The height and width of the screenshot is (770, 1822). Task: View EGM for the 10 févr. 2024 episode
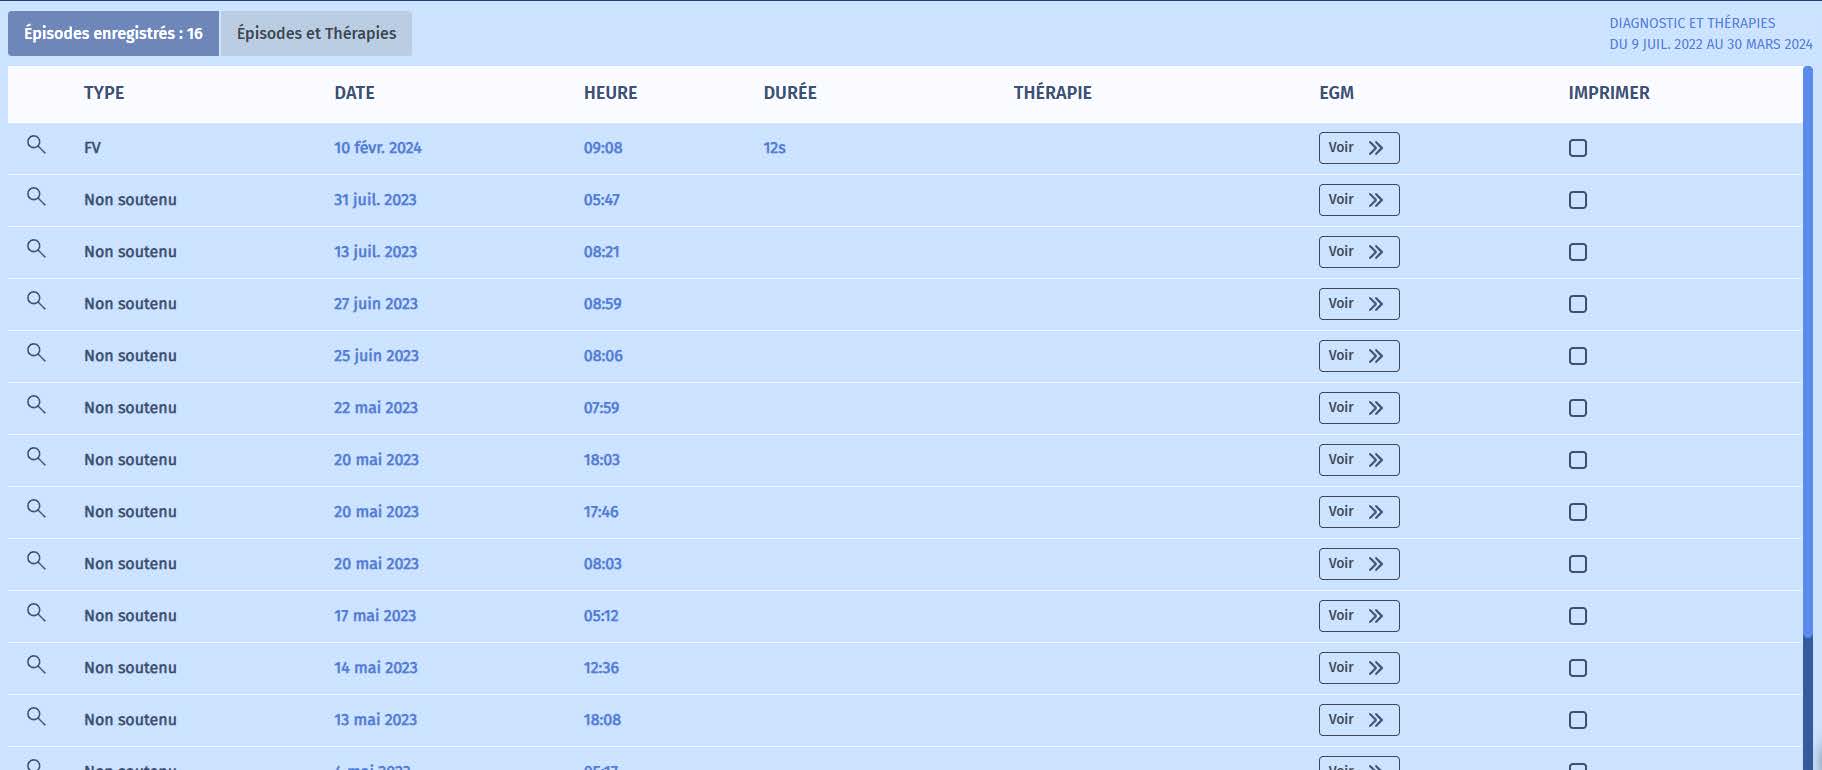[1358, 148]
